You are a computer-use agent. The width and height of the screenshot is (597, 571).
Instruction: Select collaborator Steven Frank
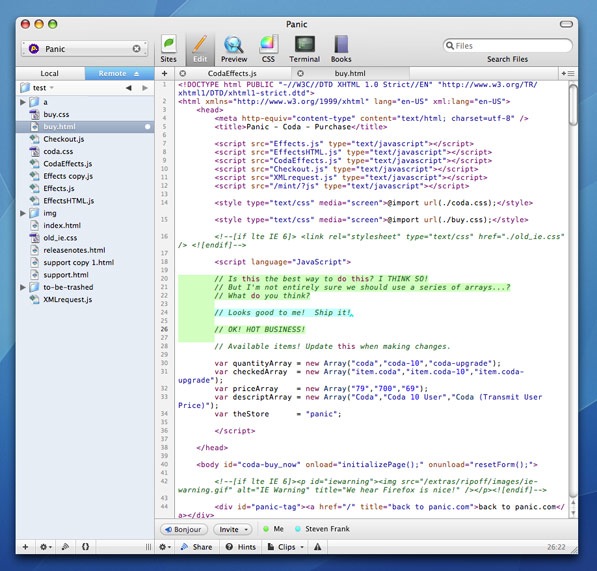pos(322,529)
